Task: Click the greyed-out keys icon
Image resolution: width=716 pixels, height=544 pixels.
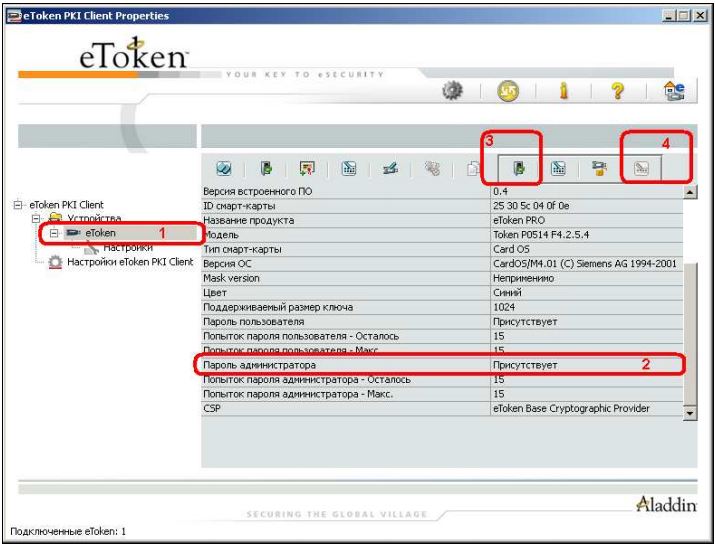Action: (432, 169)
